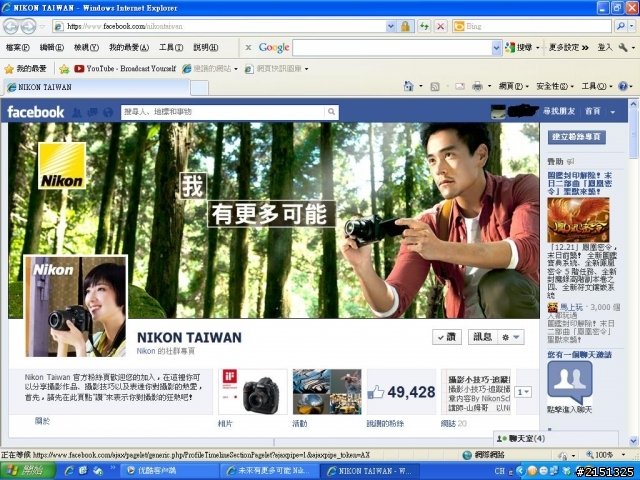
Task: Click the 首頁 home link
Action: [x=593, y=111]
